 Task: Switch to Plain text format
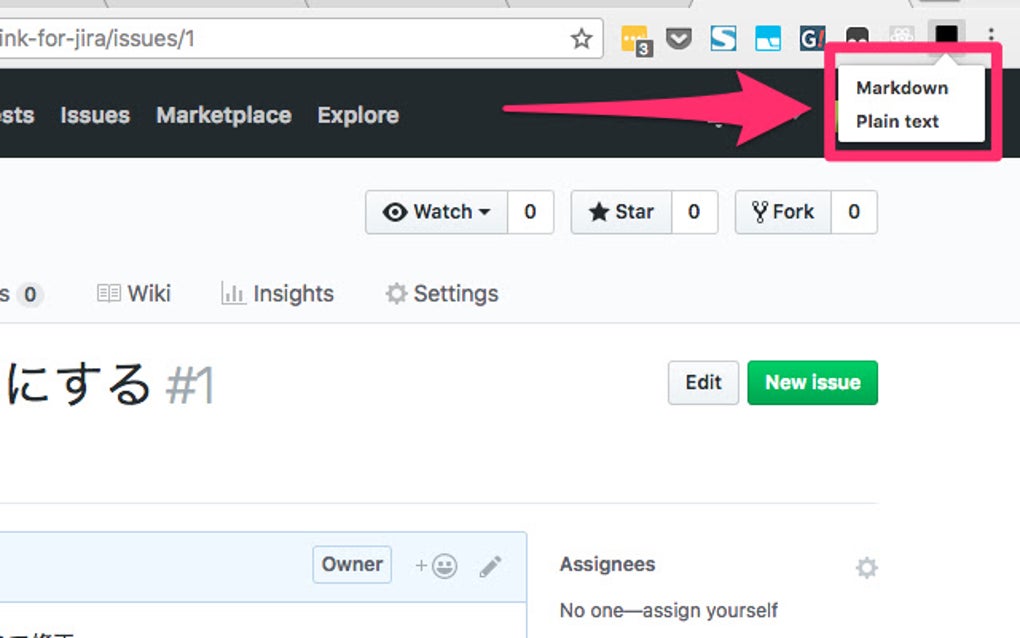coord(898,121)
